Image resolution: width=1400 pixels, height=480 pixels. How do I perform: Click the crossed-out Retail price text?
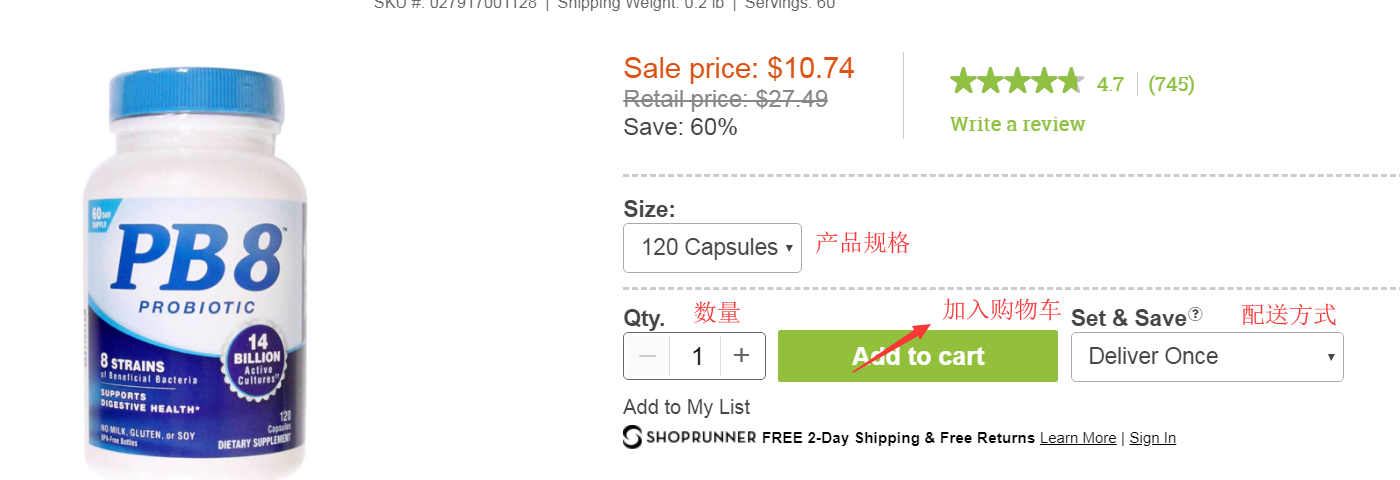(725, 99)
